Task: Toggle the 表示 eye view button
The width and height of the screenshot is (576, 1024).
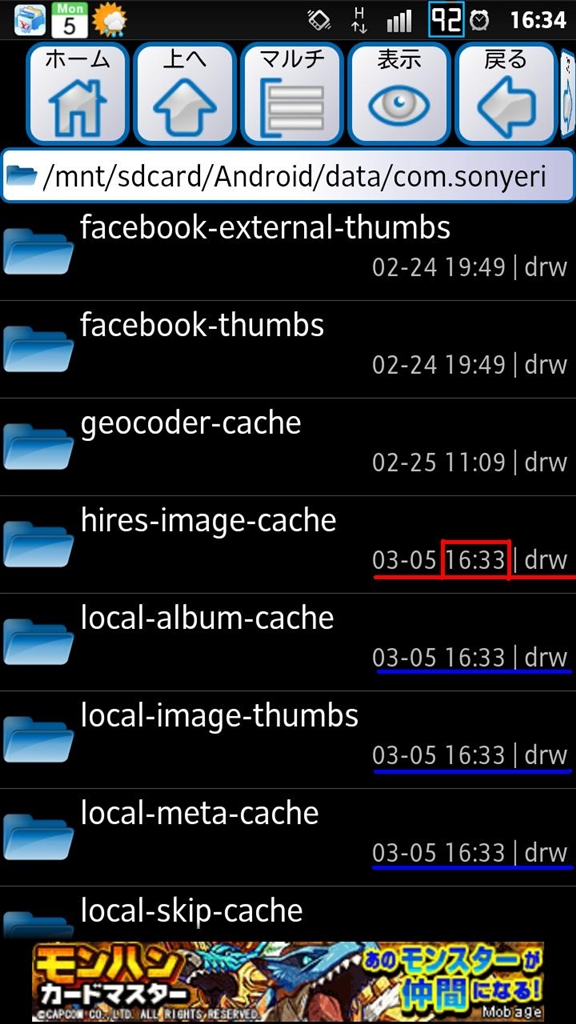Action: pos(399,93)
